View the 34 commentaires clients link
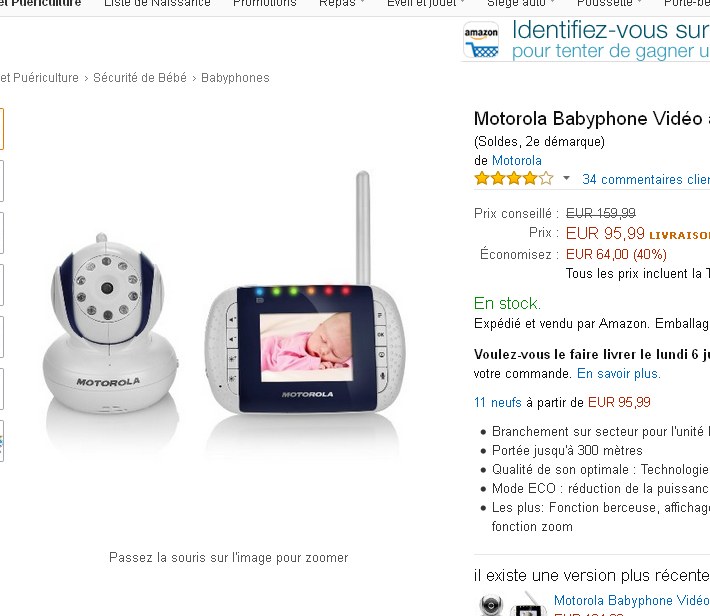This screenshot has height=616, width=710. 646,179
